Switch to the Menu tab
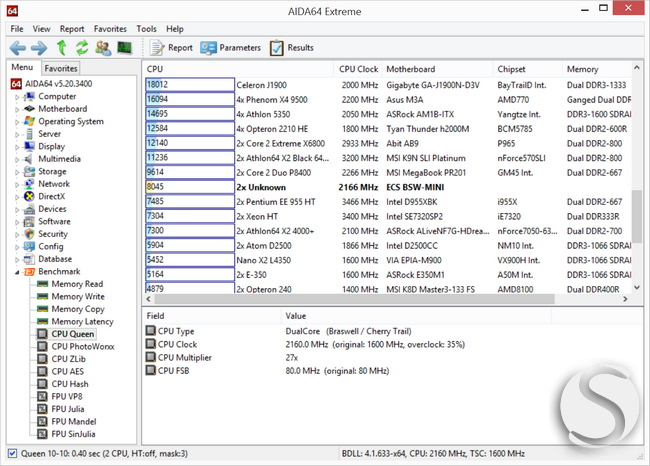The image size is (650, 466). (22, 67)
